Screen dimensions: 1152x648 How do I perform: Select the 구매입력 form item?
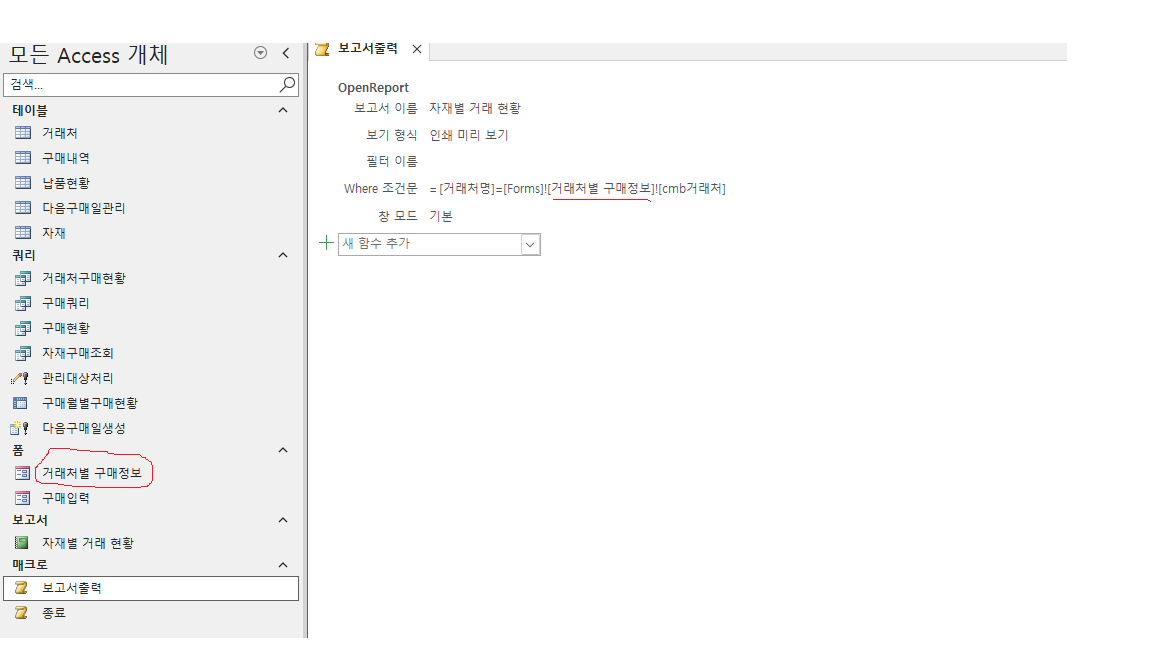[x=66, y=498]
